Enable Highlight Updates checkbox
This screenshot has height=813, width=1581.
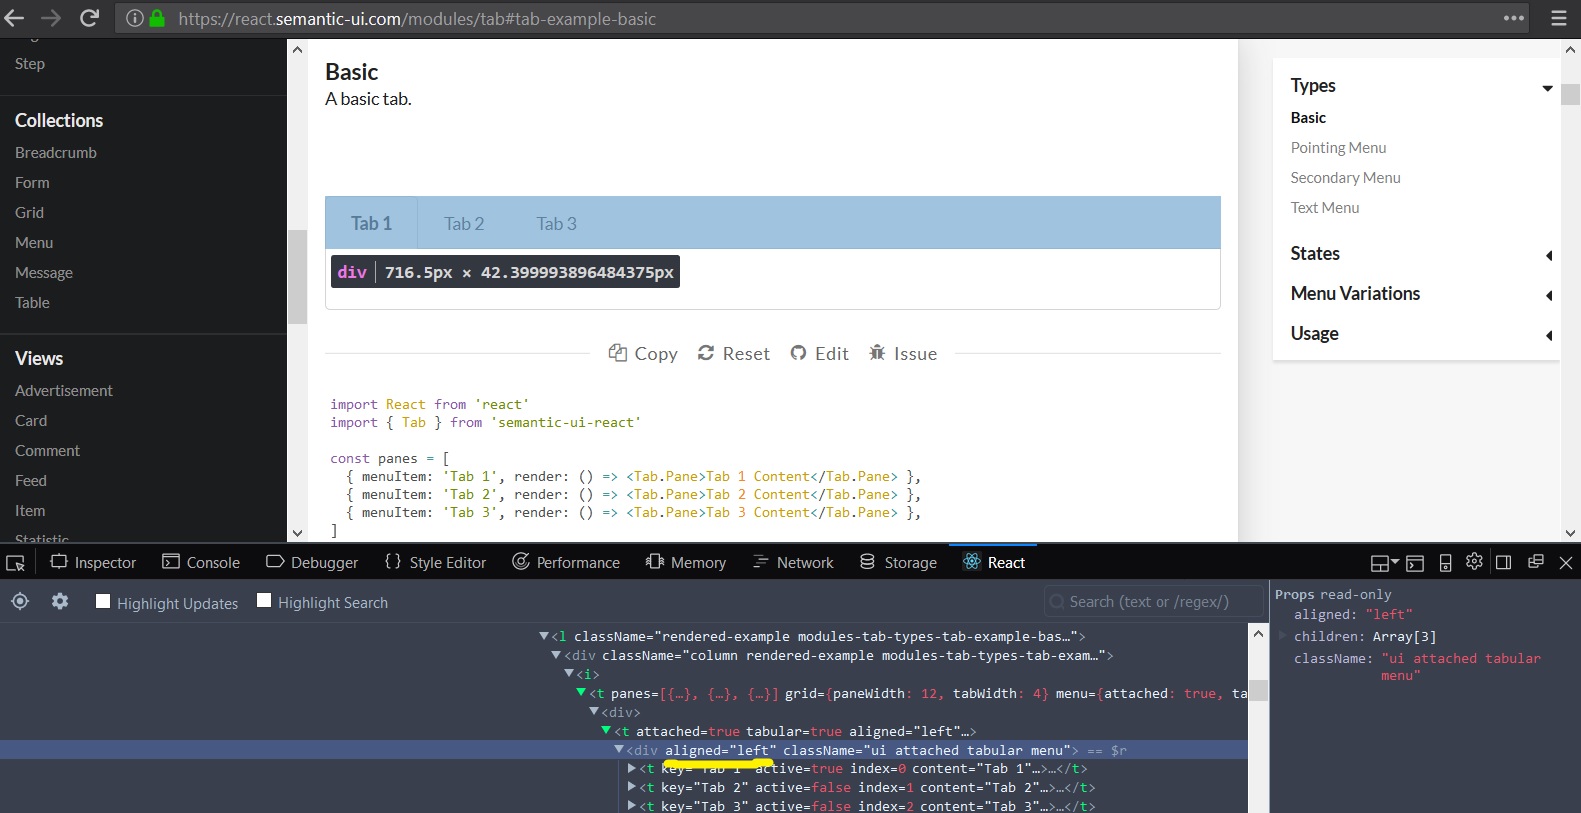(103, 601)
